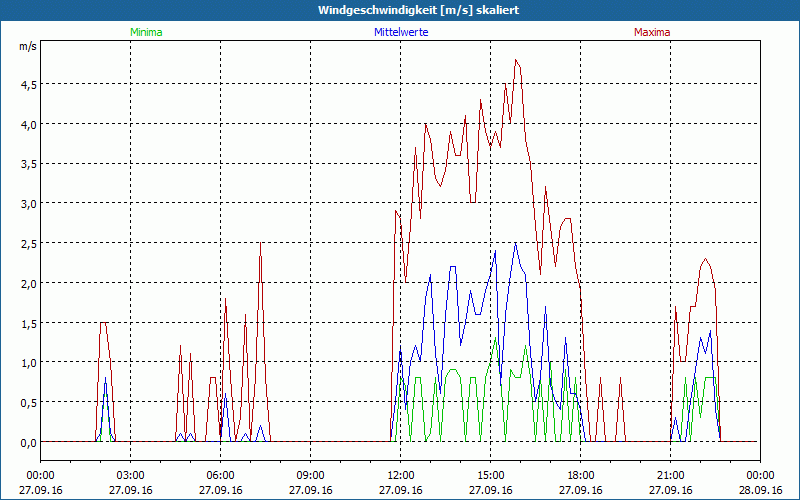Click the 1,5 y-axis value
The image size is (800, 500).
click(29, 323)
